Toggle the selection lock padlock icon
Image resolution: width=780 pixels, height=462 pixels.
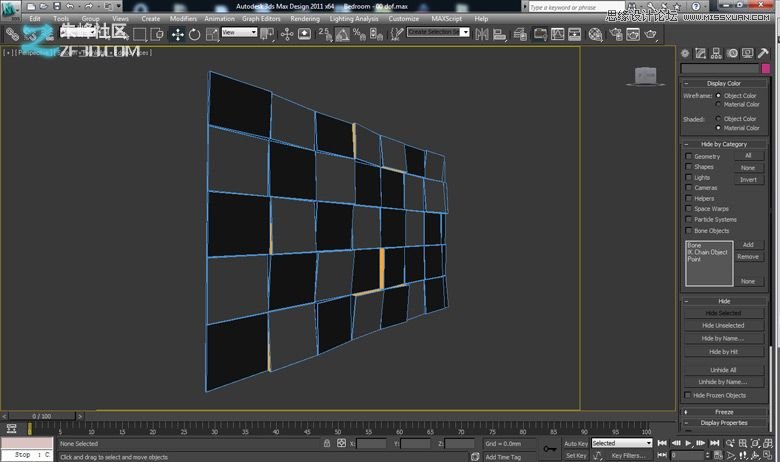coord(327,443)
